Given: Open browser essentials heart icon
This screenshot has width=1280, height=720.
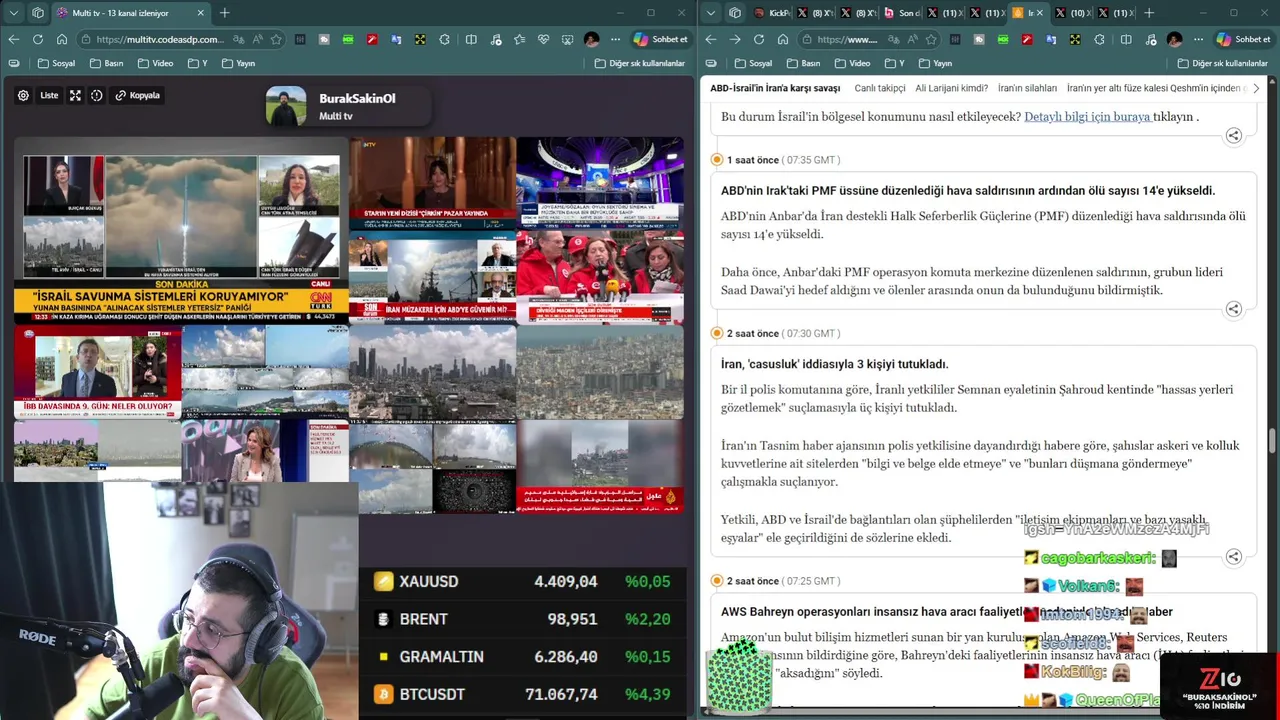Looking at the screenshot, I should click(544, 39).
